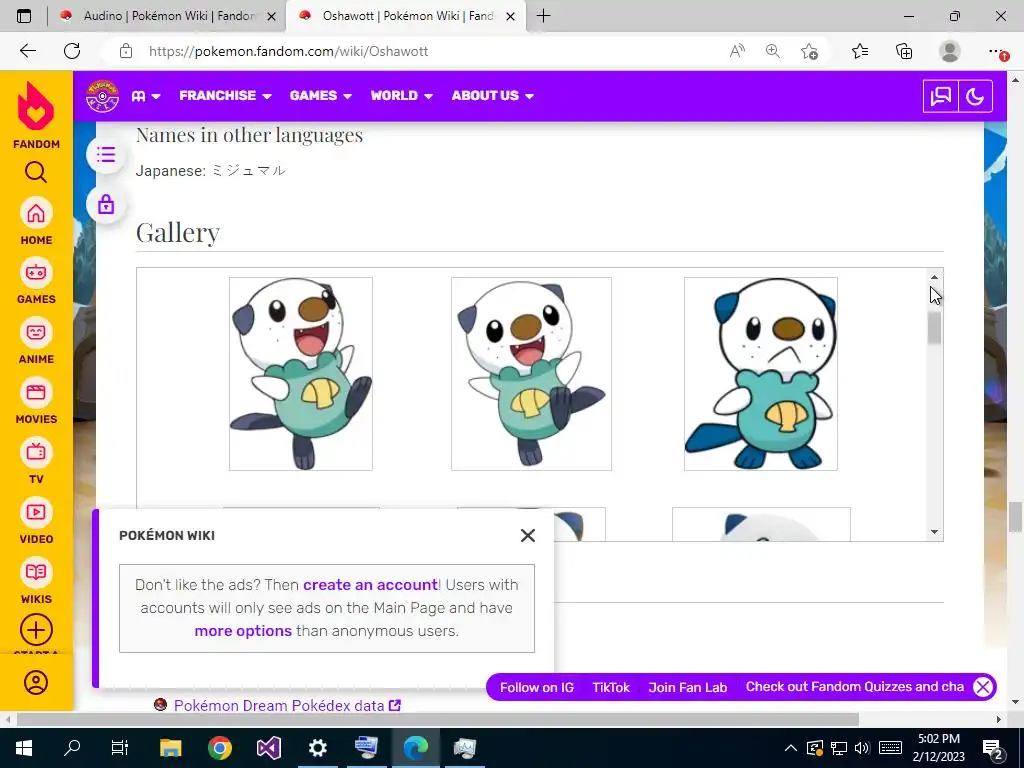Refresh the current page
The width and height of the screenshot is (1024, 768).
72,51
